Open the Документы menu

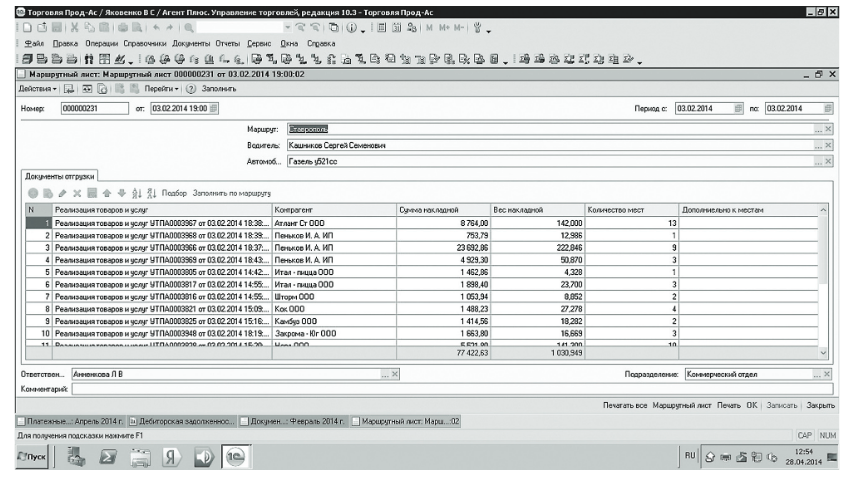(191, 44)
